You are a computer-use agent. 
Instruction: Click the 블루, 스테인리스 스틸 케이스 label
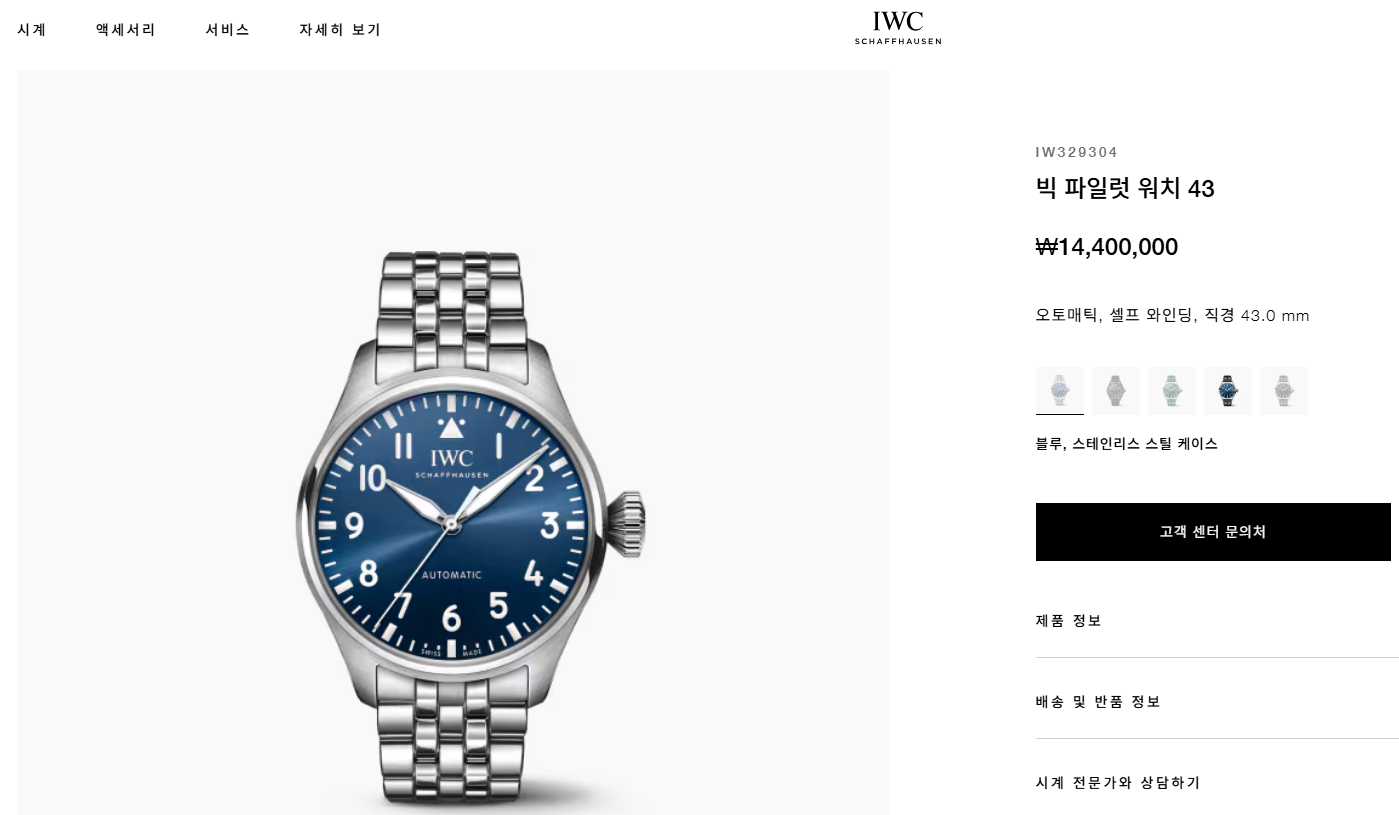tap(1127, 444)
